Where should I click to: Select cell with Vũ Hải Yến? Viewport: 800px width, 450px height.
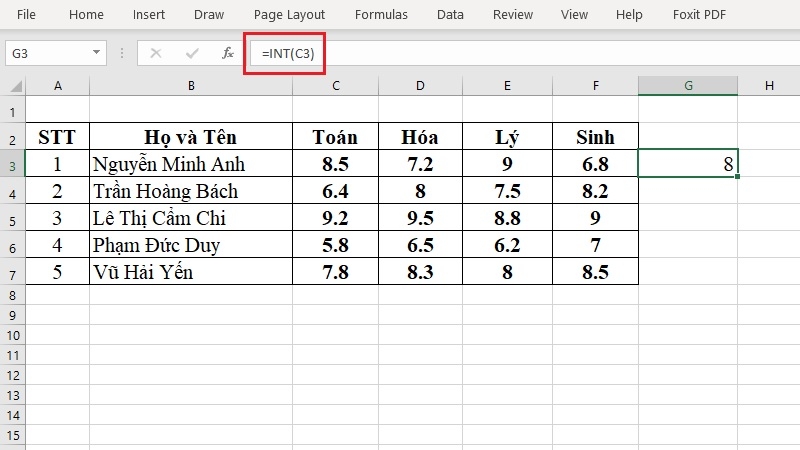coord(191,271)
